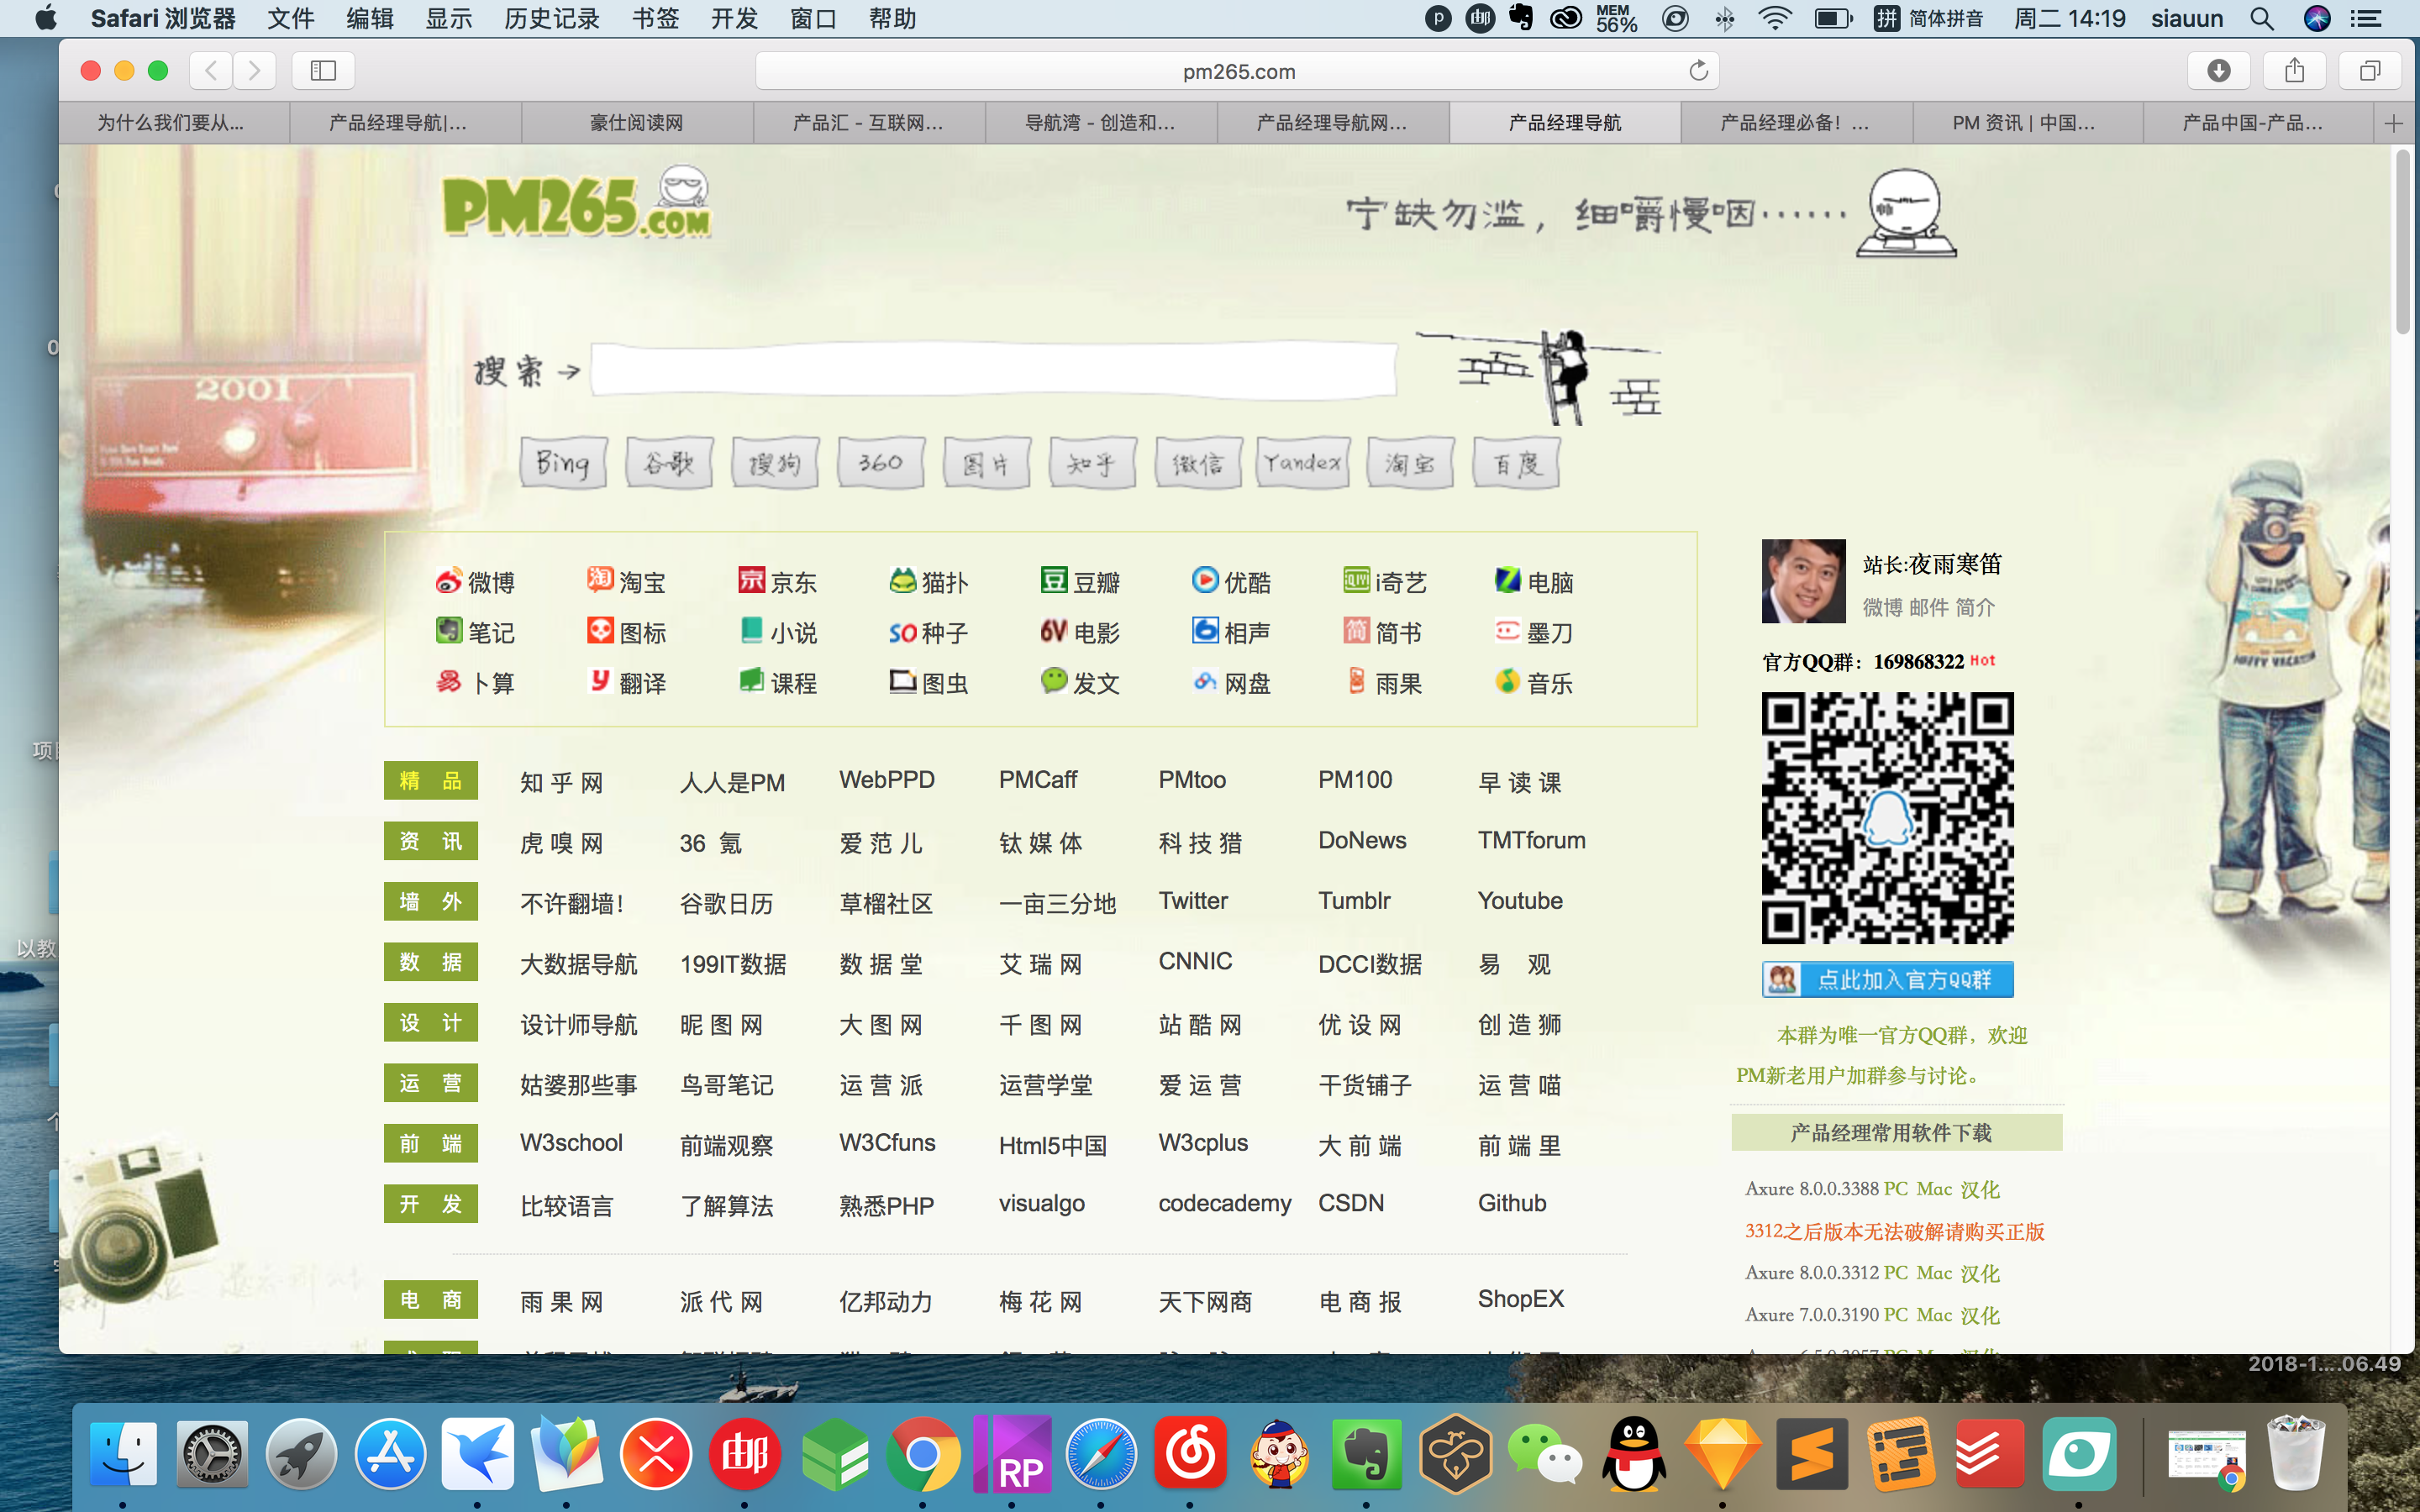Launch Chrome from the Dock
The width and height of the screenshot is (2420, 1512).
(x=922, y=1454)
